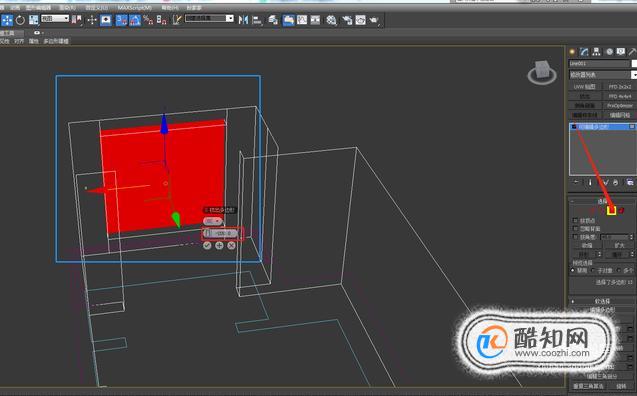This screenshot has height=396, width=637.
Task: Click the object color swatch beside name
Action: click(x=634, y=64)
